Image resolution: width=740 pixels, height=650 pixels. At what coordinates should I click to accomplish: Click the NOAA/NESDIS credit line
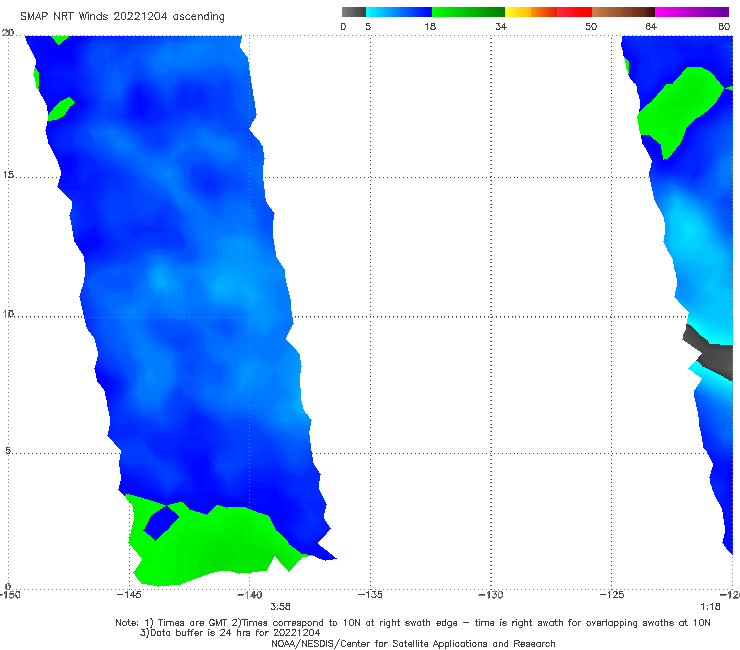413,644
